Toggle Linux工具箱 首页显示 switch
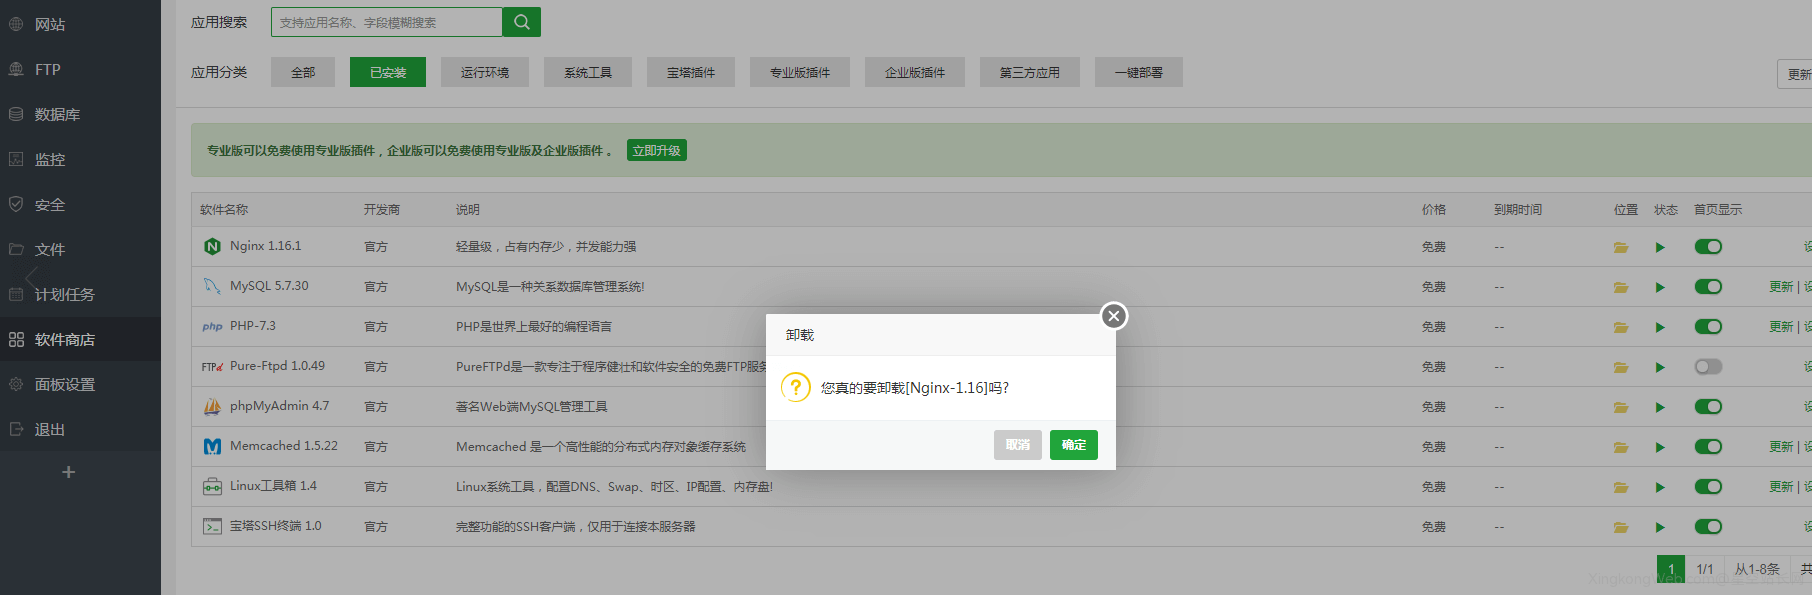Viewport: 1812px width, 595px height. coord(1708,487)
